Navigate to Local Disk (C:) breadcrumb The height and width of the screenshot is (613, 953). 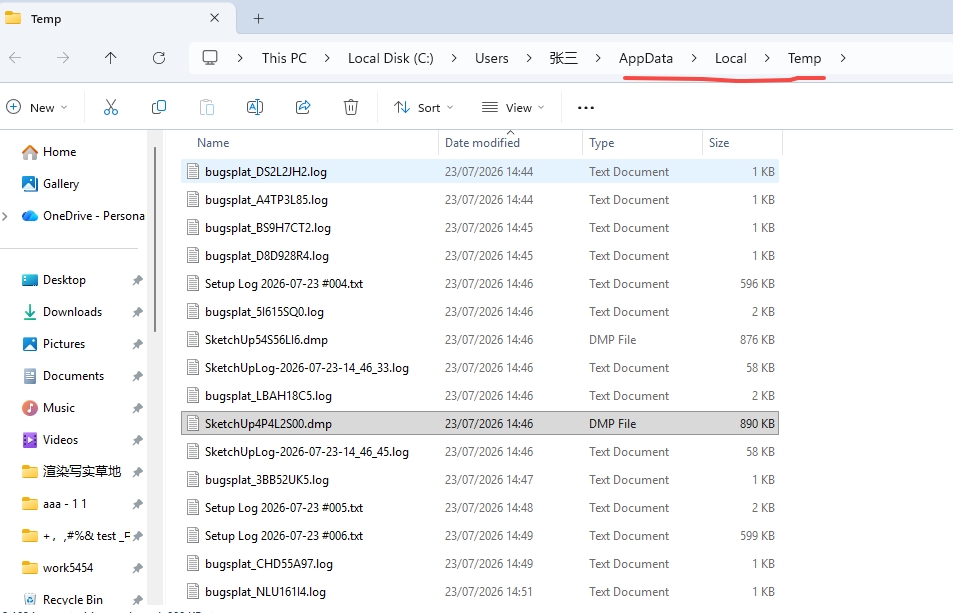391,58
